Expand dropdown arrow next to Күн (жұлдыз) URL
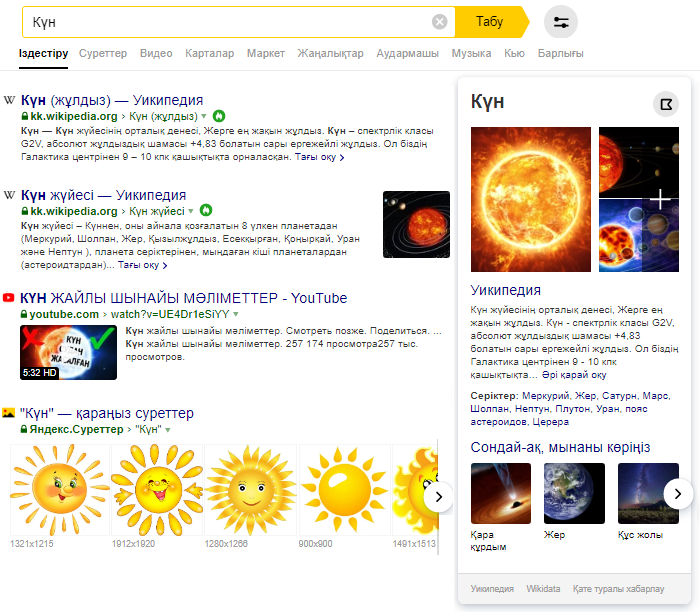The image size is (700, 612). [204, 116]
